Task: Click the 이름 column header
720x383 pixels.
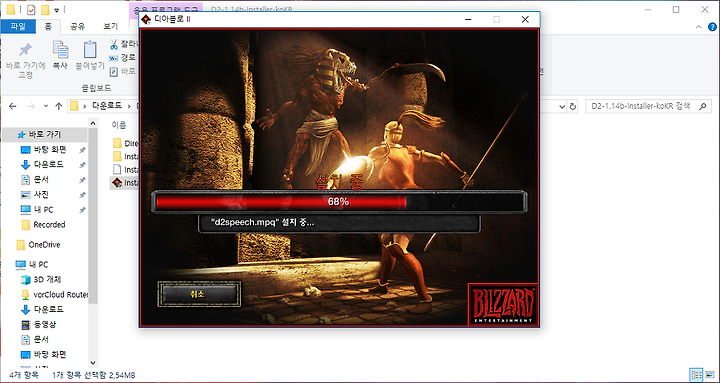Action: coord(119,124)
